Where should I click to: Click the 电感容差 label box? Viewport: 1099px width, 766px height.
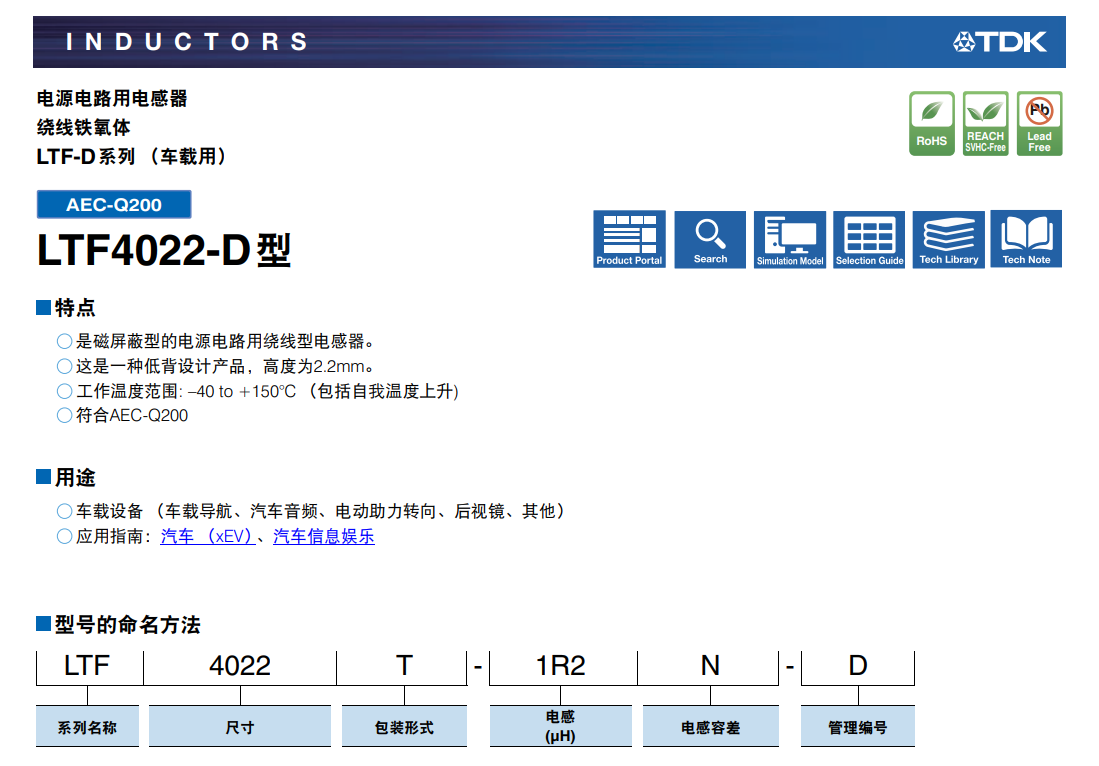(711, 727)
